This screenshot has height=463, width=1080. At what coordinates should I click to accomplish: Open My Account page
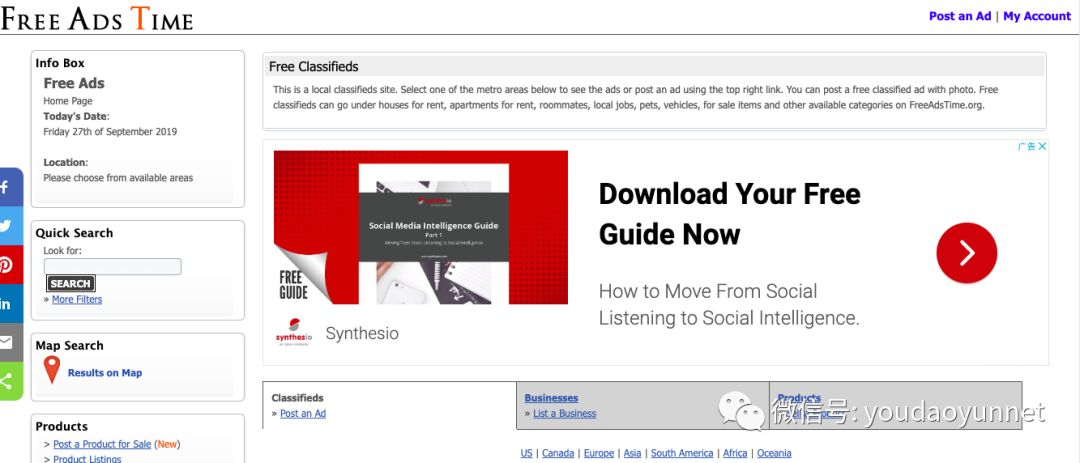[x=1036, y=16]
